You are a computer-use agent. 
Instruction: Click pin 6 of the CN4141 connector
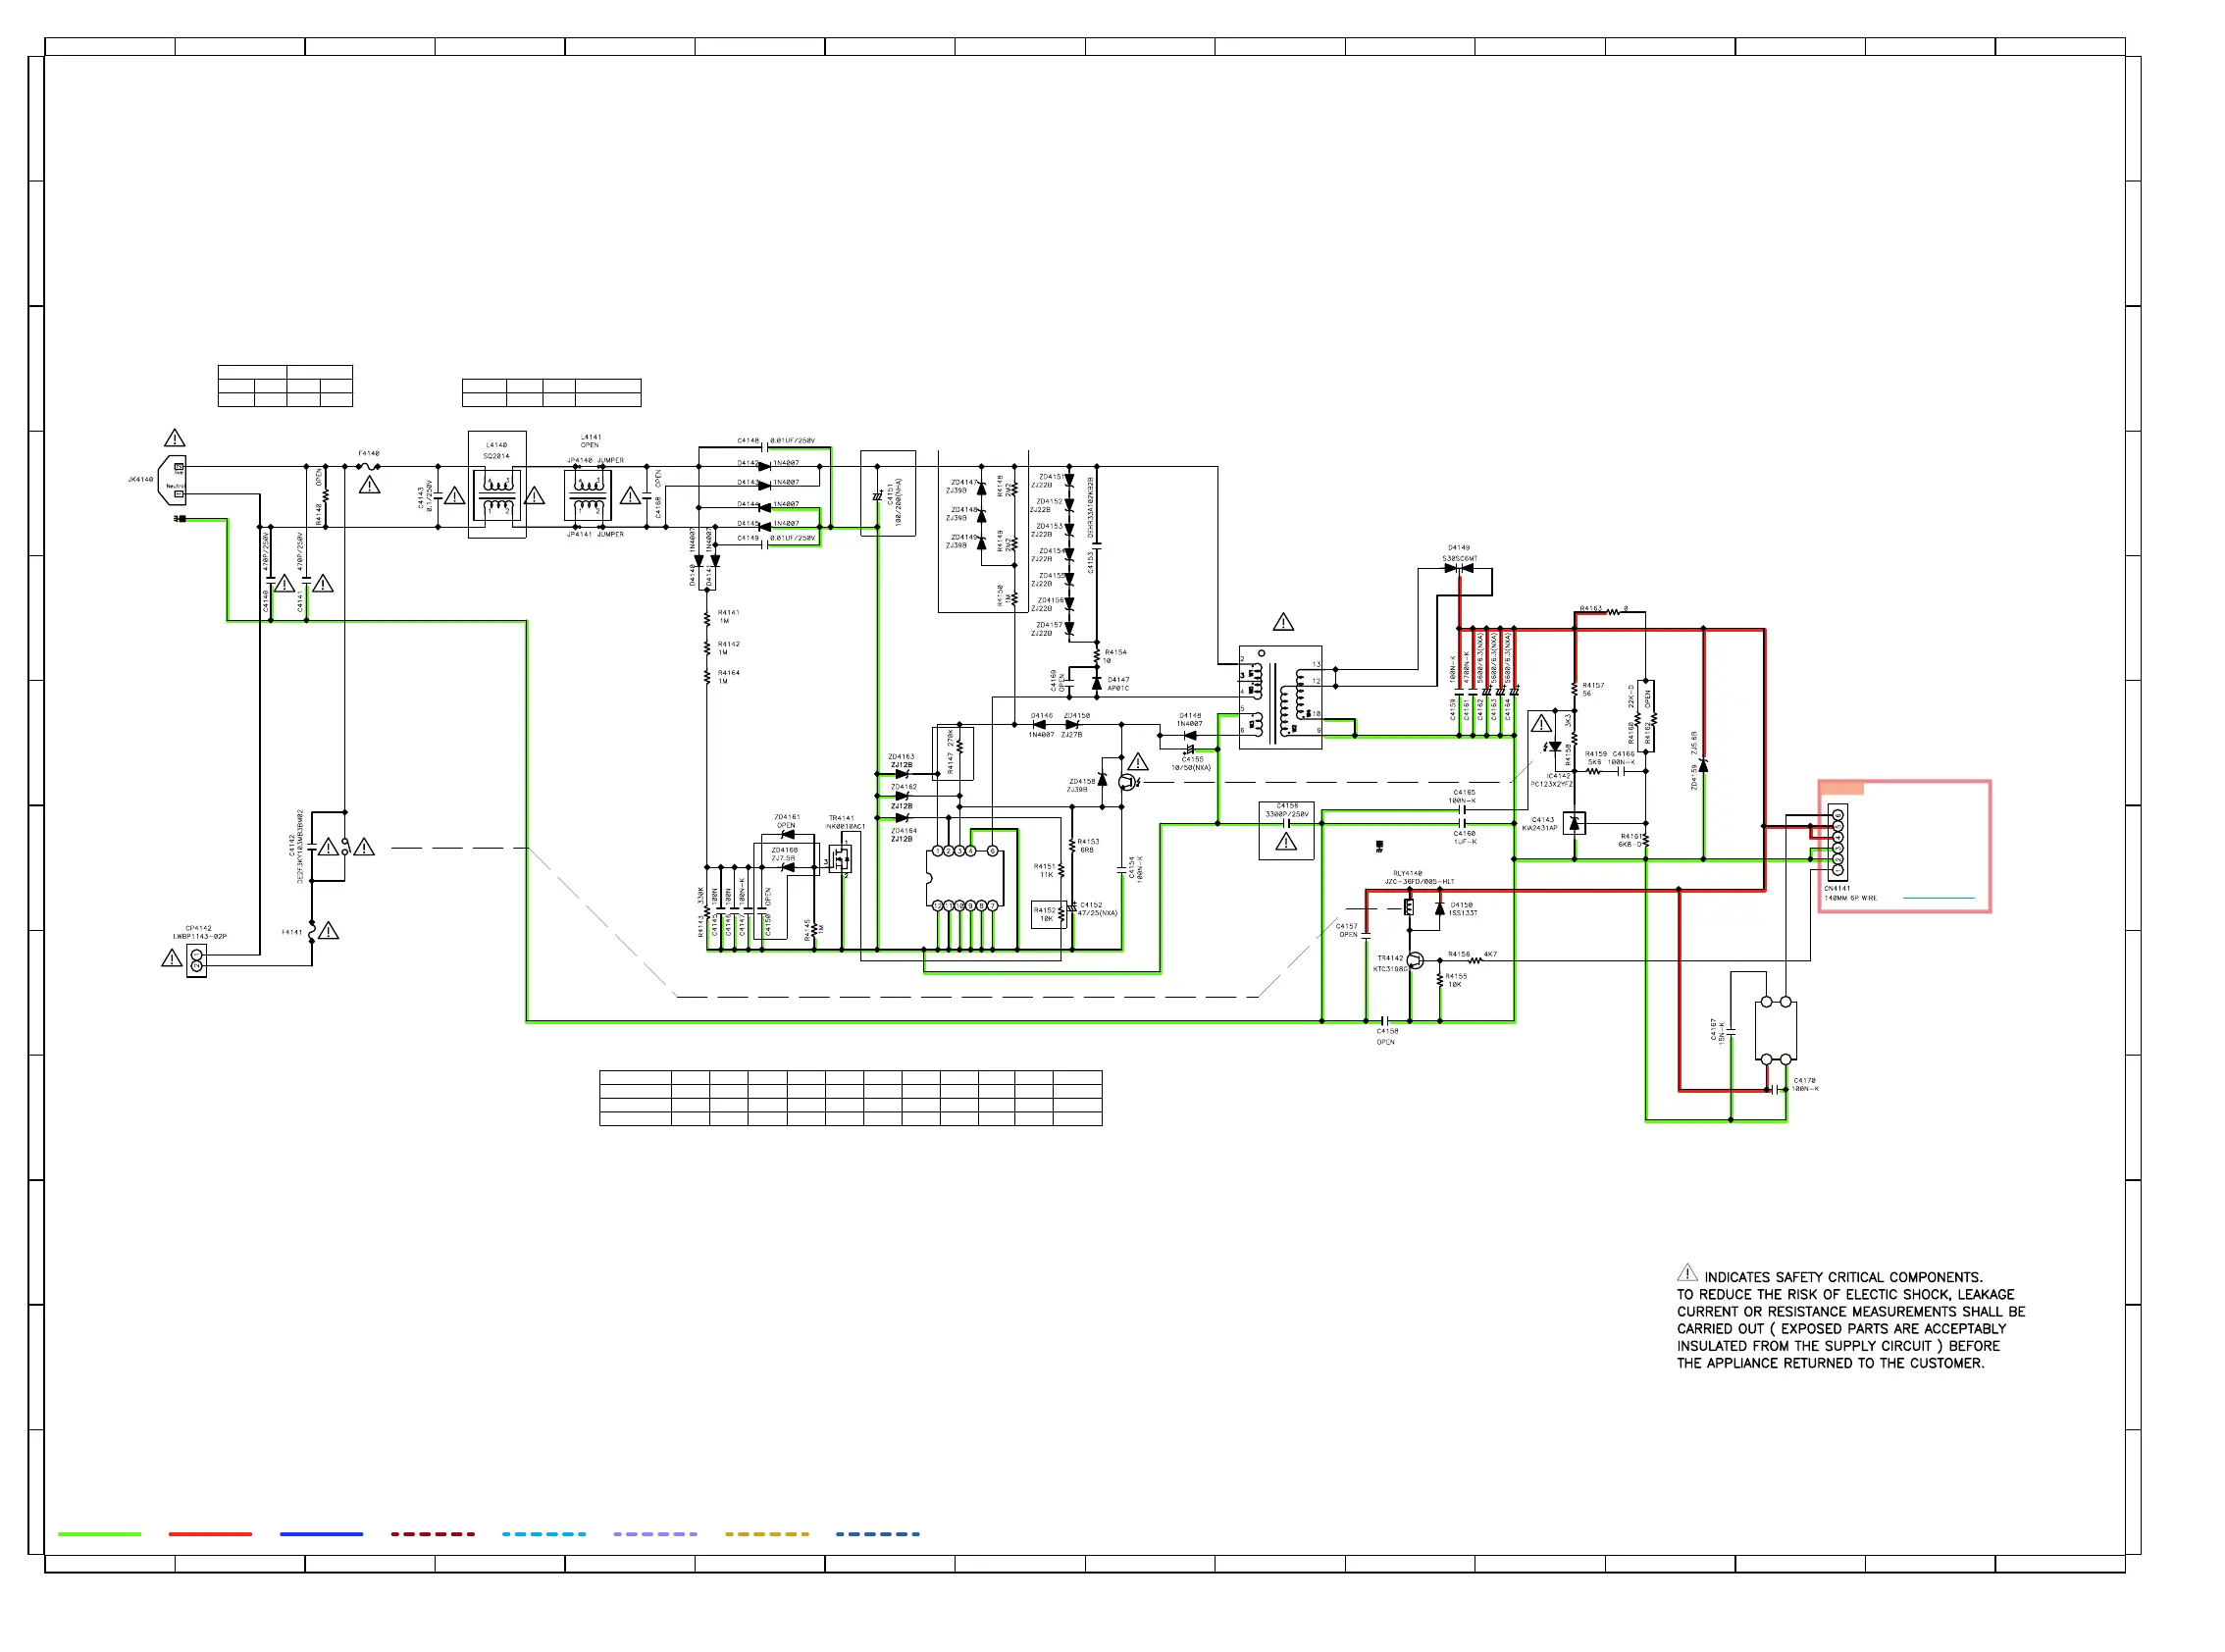pyautogui.click(x=1837, y=816)
